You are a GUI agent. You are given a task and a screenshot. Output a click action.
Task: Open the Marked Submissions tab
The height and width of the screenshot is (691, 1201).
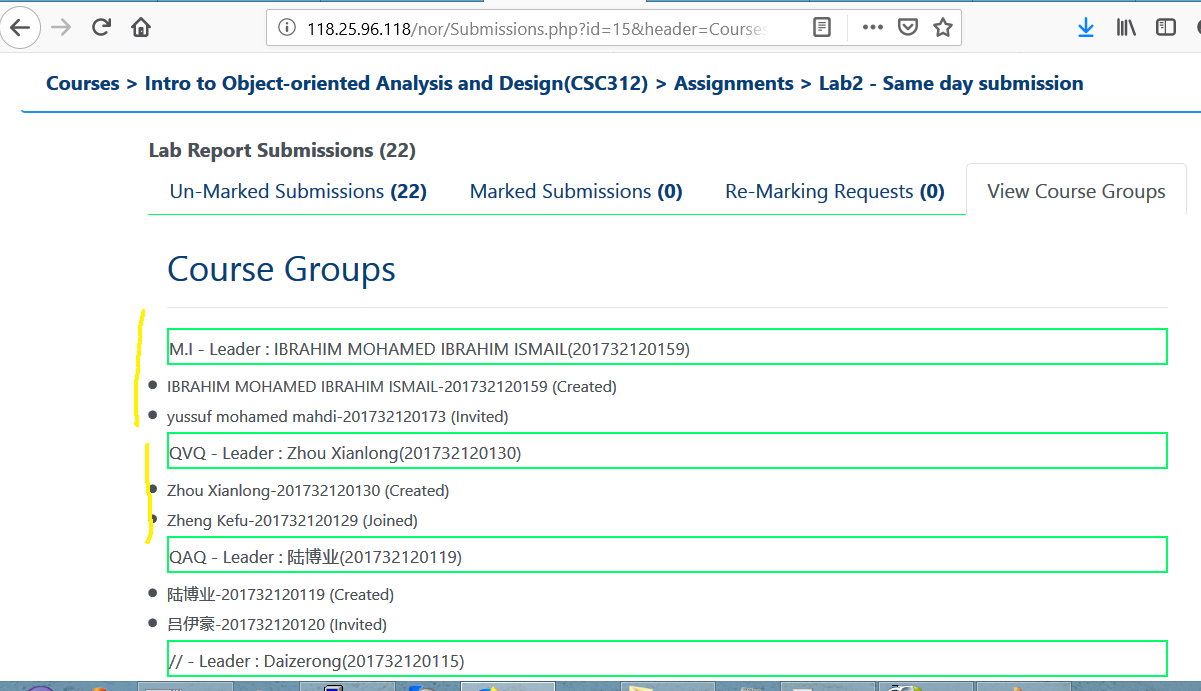point(576,191)
